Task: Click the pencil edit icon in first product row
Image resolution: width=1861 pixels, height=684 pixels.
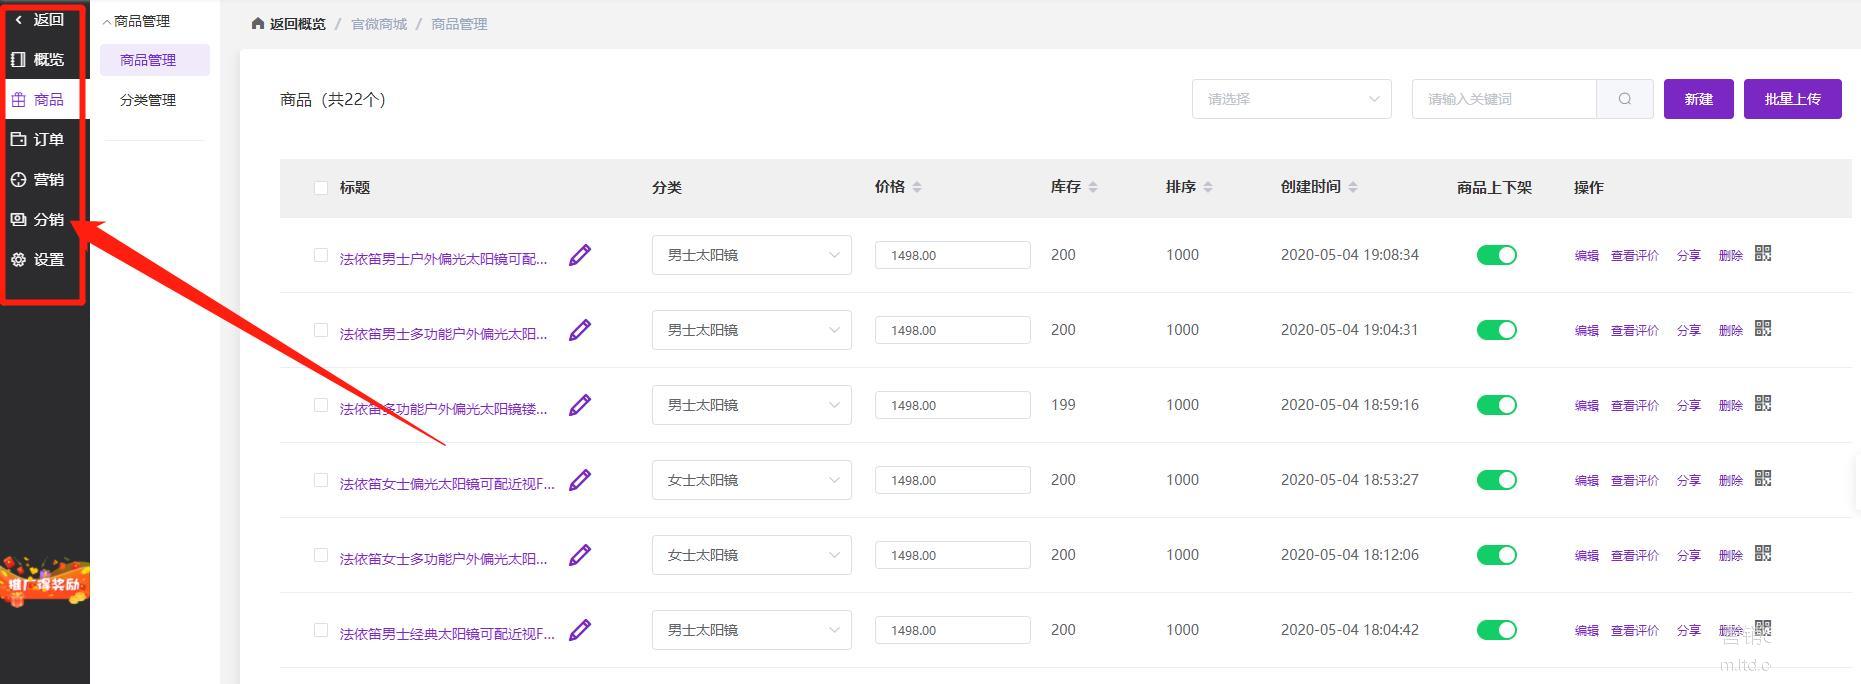Action: [580, 256]
